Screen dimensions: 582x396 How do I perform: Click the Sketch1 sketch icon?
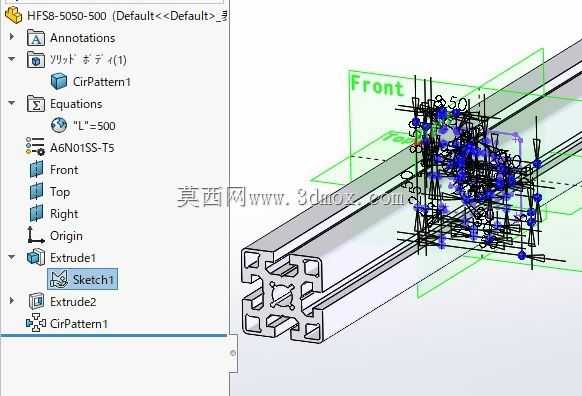[59, 279]
